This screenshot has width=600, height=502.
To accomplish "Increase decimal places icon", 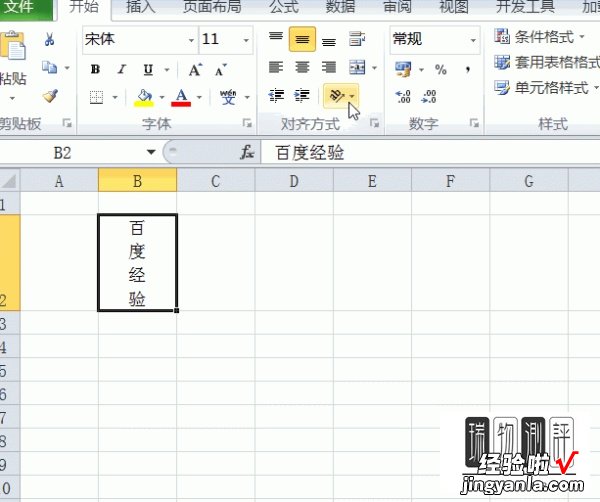I will point(403,96).
